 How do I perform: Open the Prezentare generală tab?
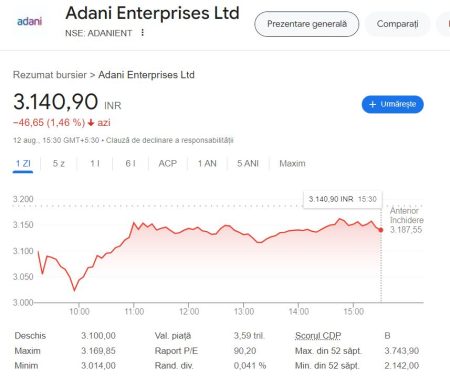coord(307,24)
